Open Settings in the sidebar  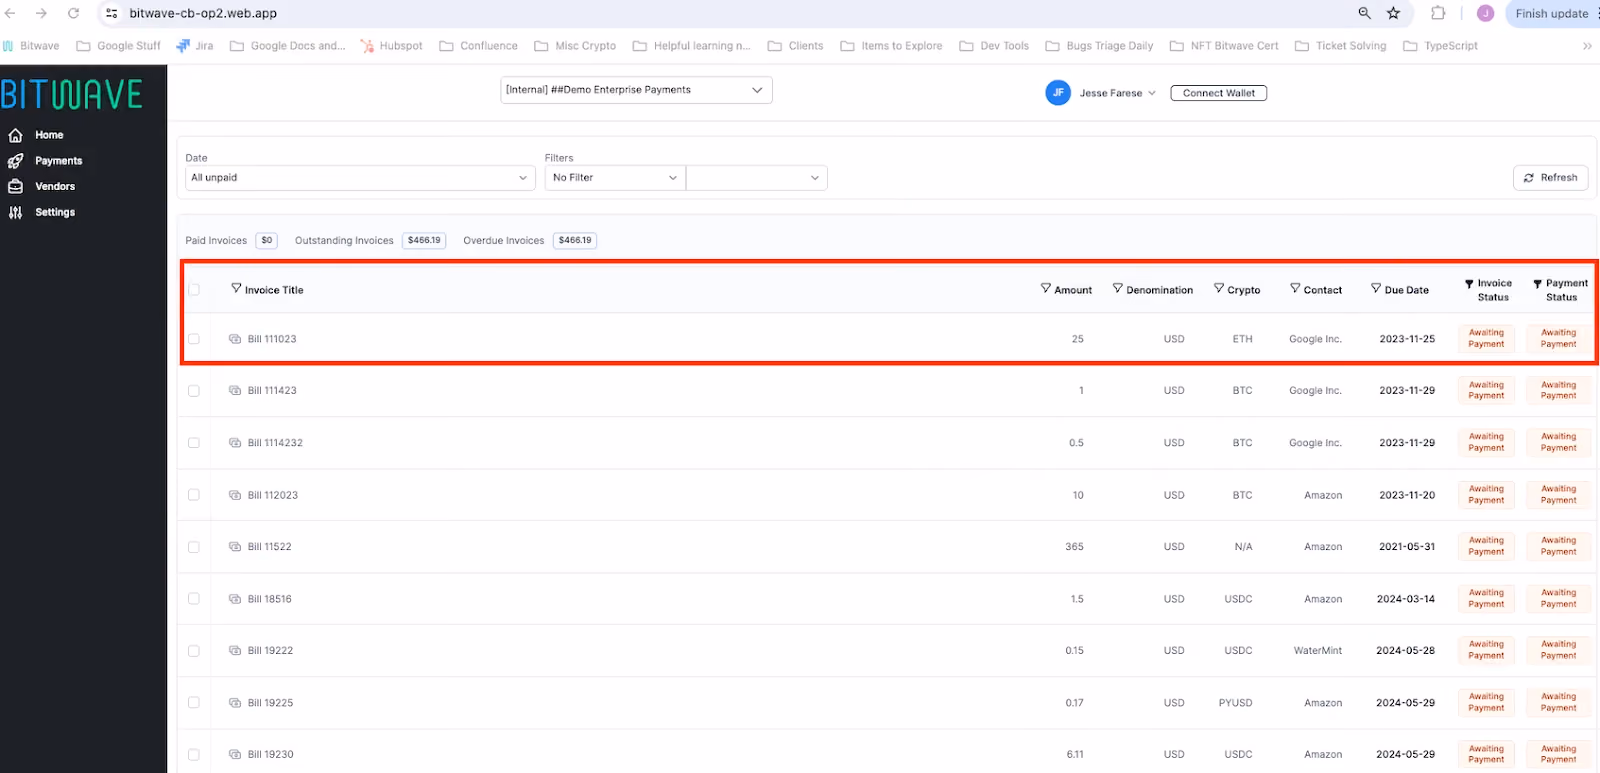tap(55, 212)
